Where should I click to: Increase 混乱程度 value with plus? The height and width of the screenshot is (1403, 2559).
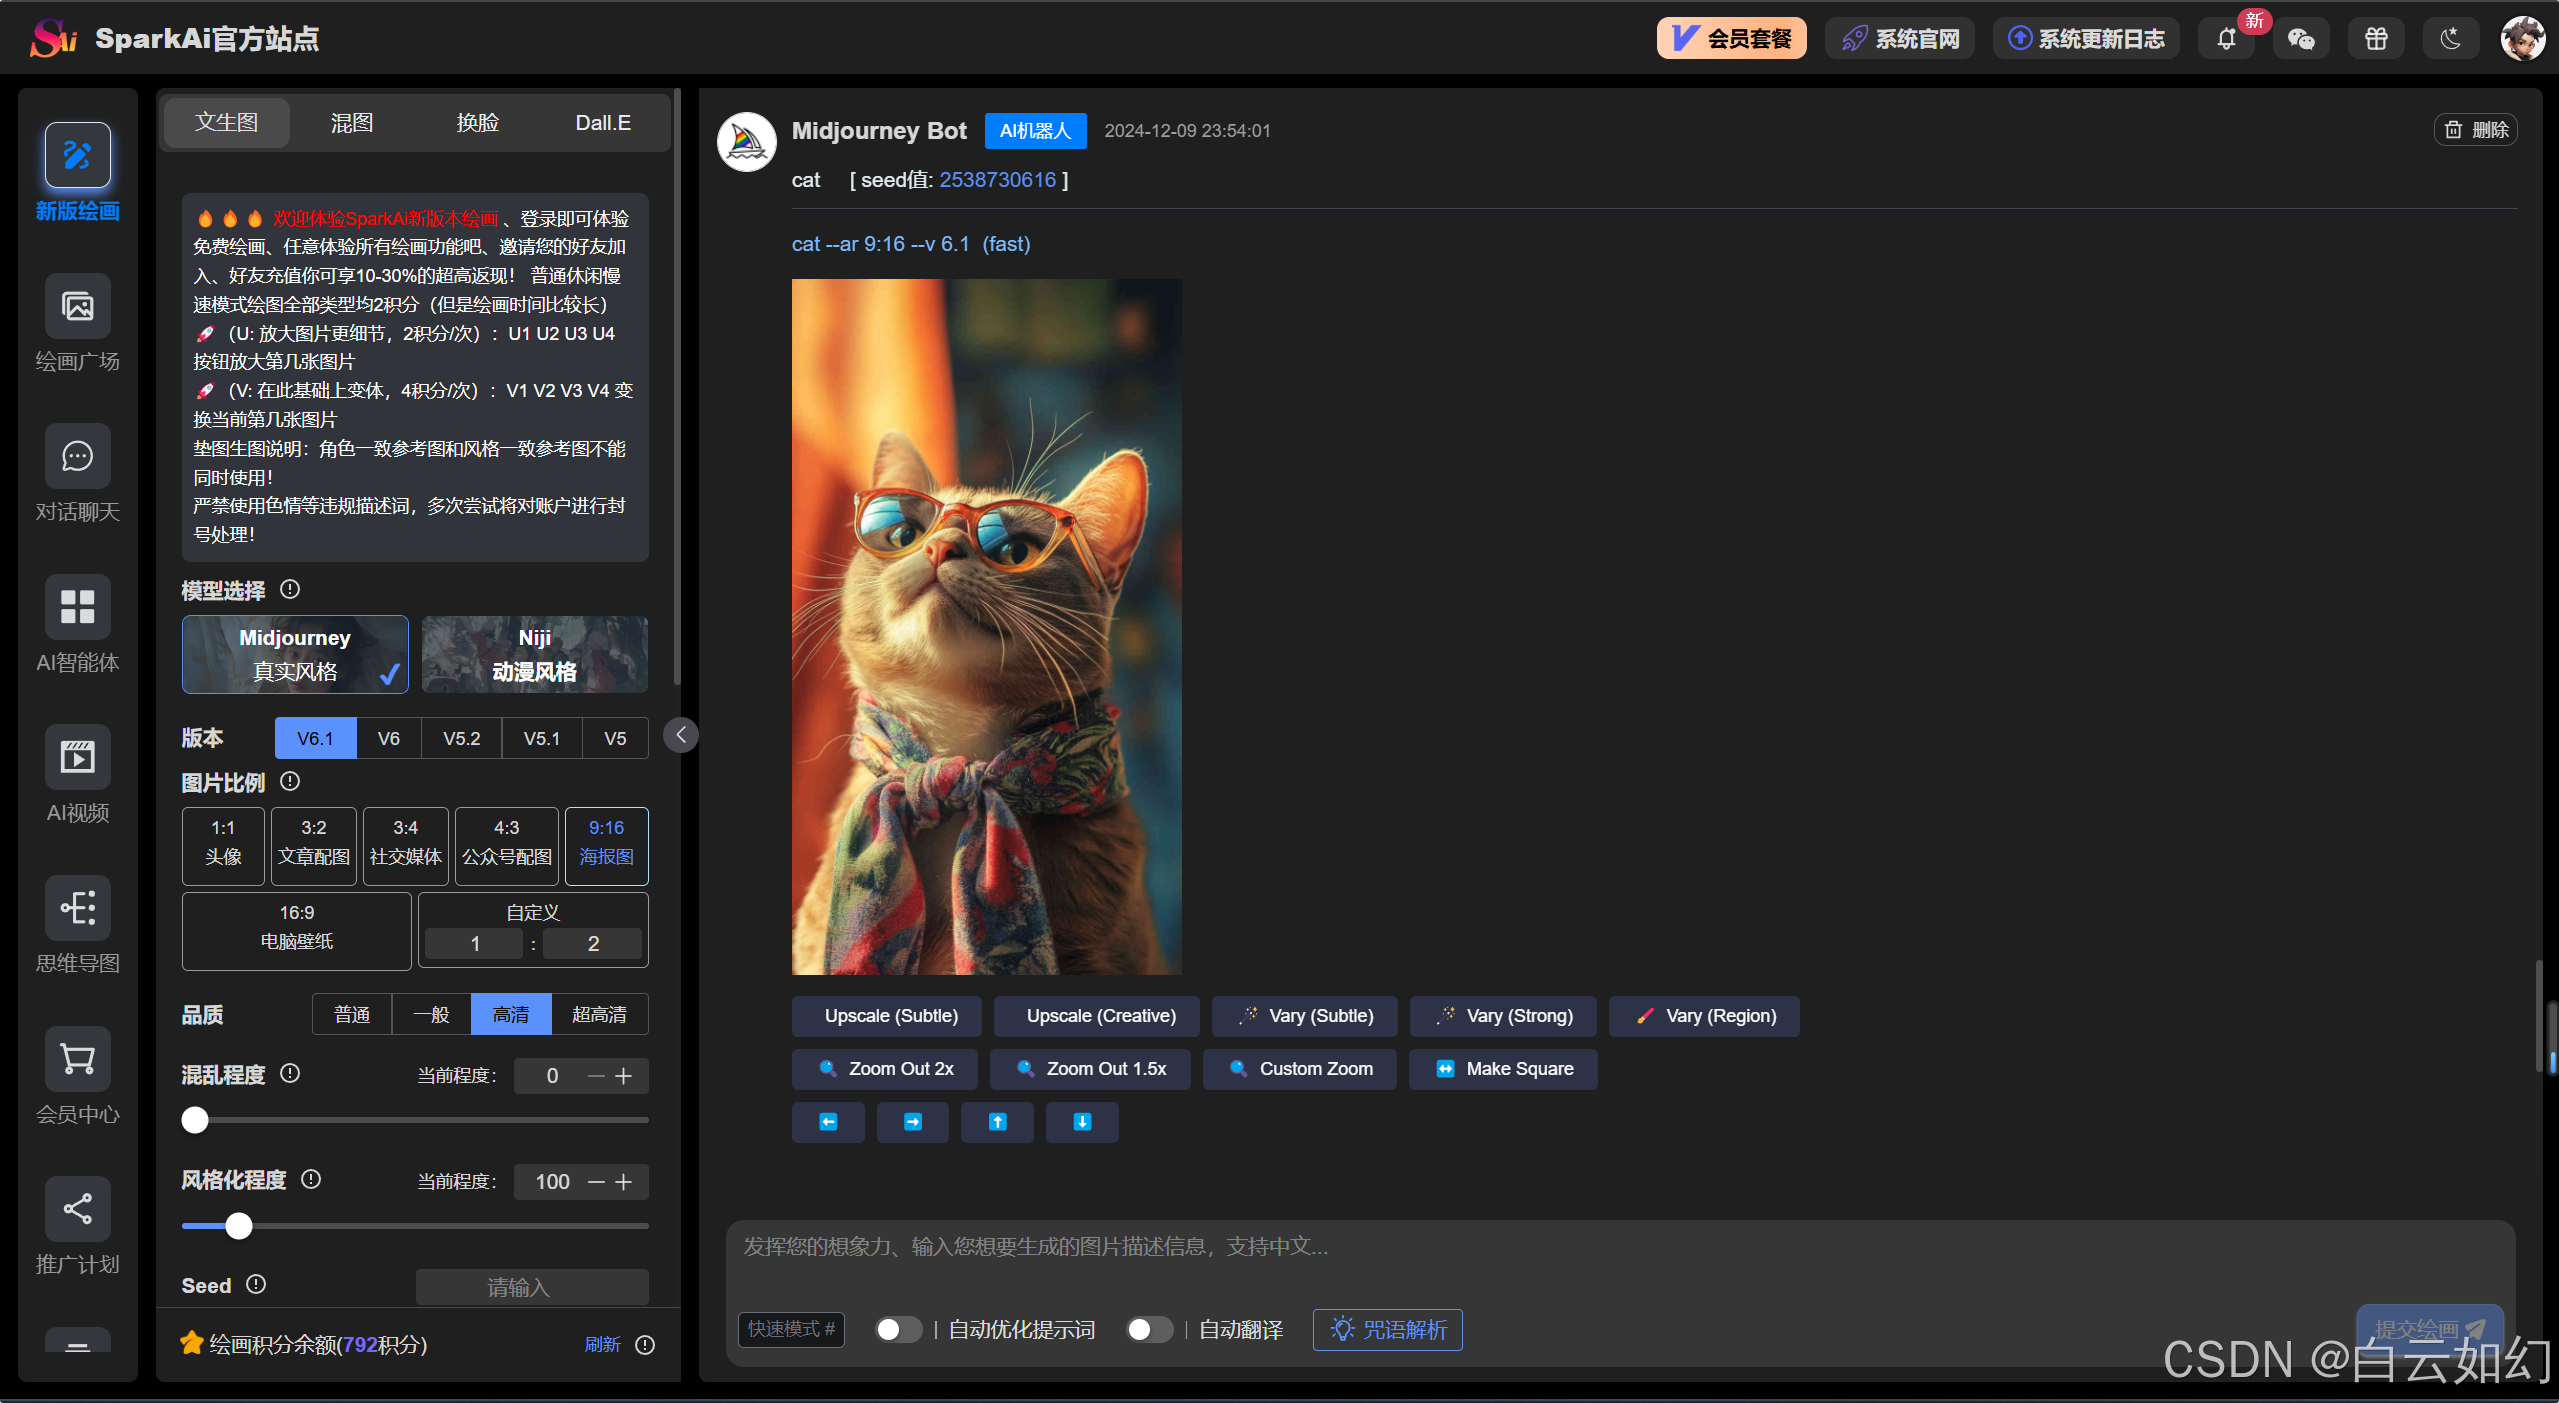[x=624, y=1076]
